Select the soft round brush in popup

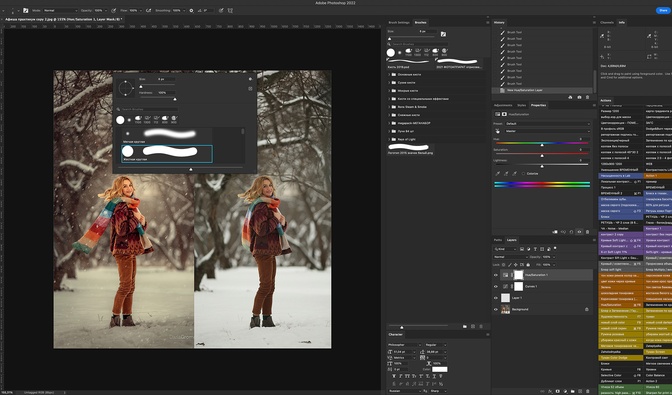167,135
